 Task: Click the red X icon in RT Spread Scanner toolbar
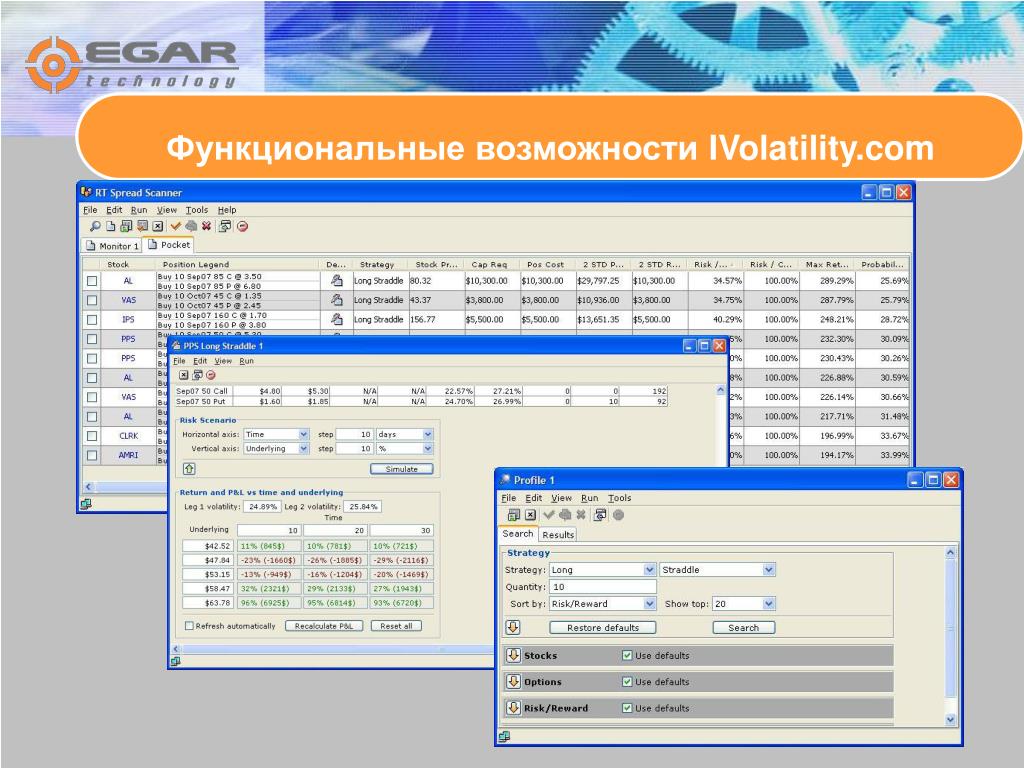pyautogui.click(x=206, y=226)
